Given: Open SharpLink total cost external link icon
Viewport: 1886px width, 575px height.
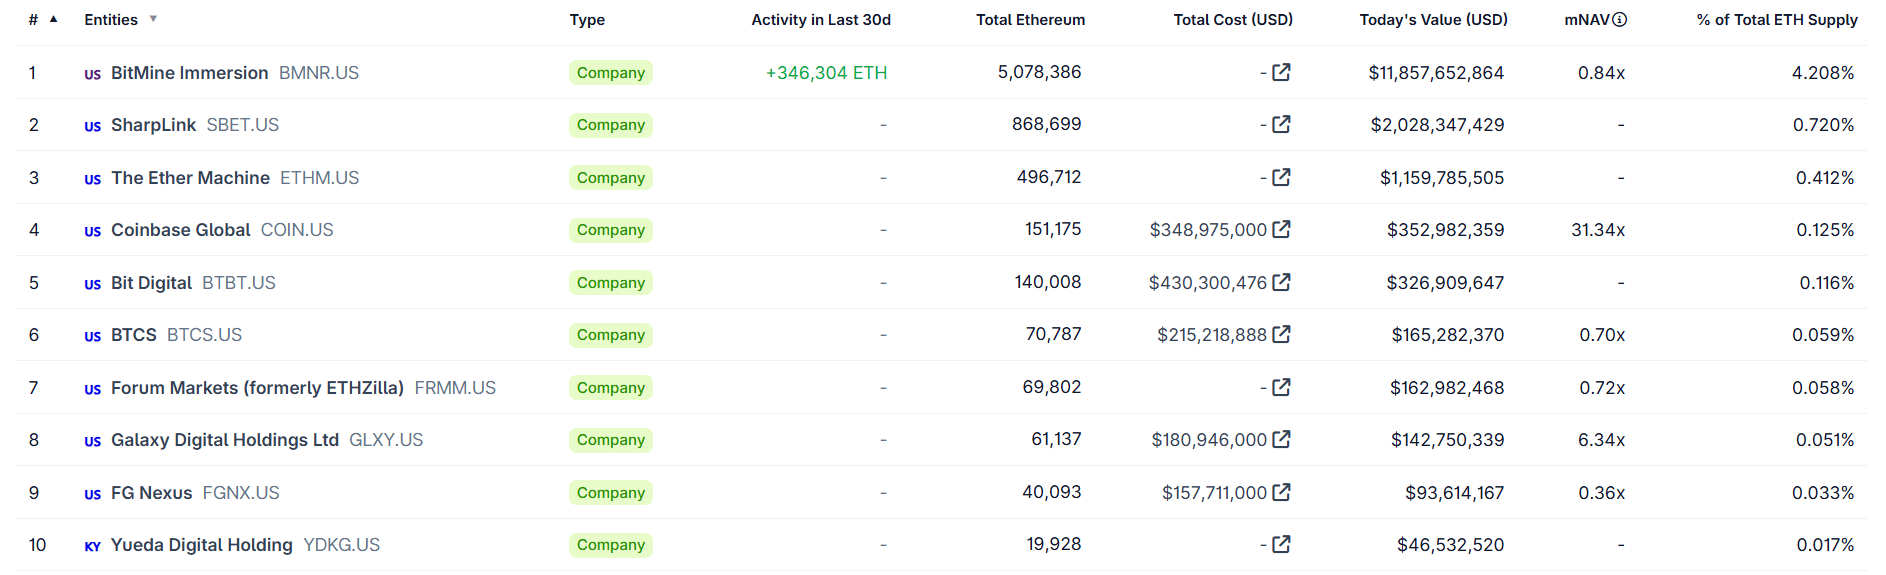Looking at the screenshot, I should [x=1281, y=124].
